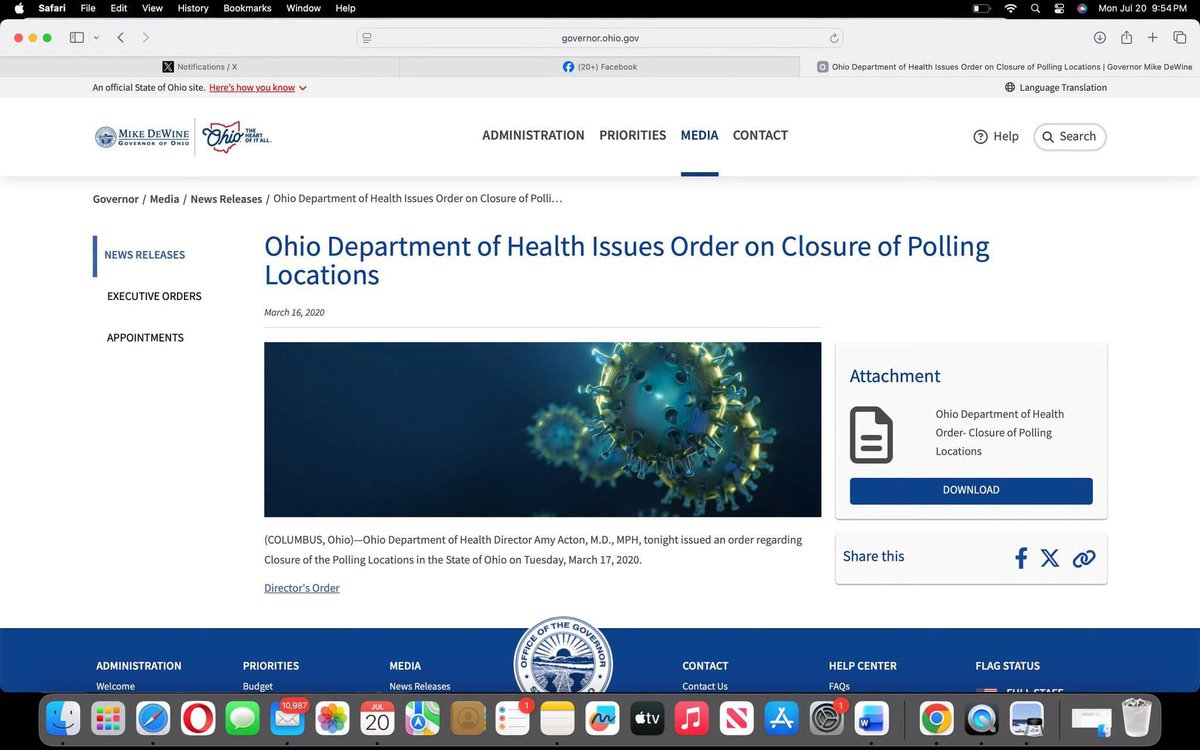
Task: Open the History menu
Action: tap(193, 8)
